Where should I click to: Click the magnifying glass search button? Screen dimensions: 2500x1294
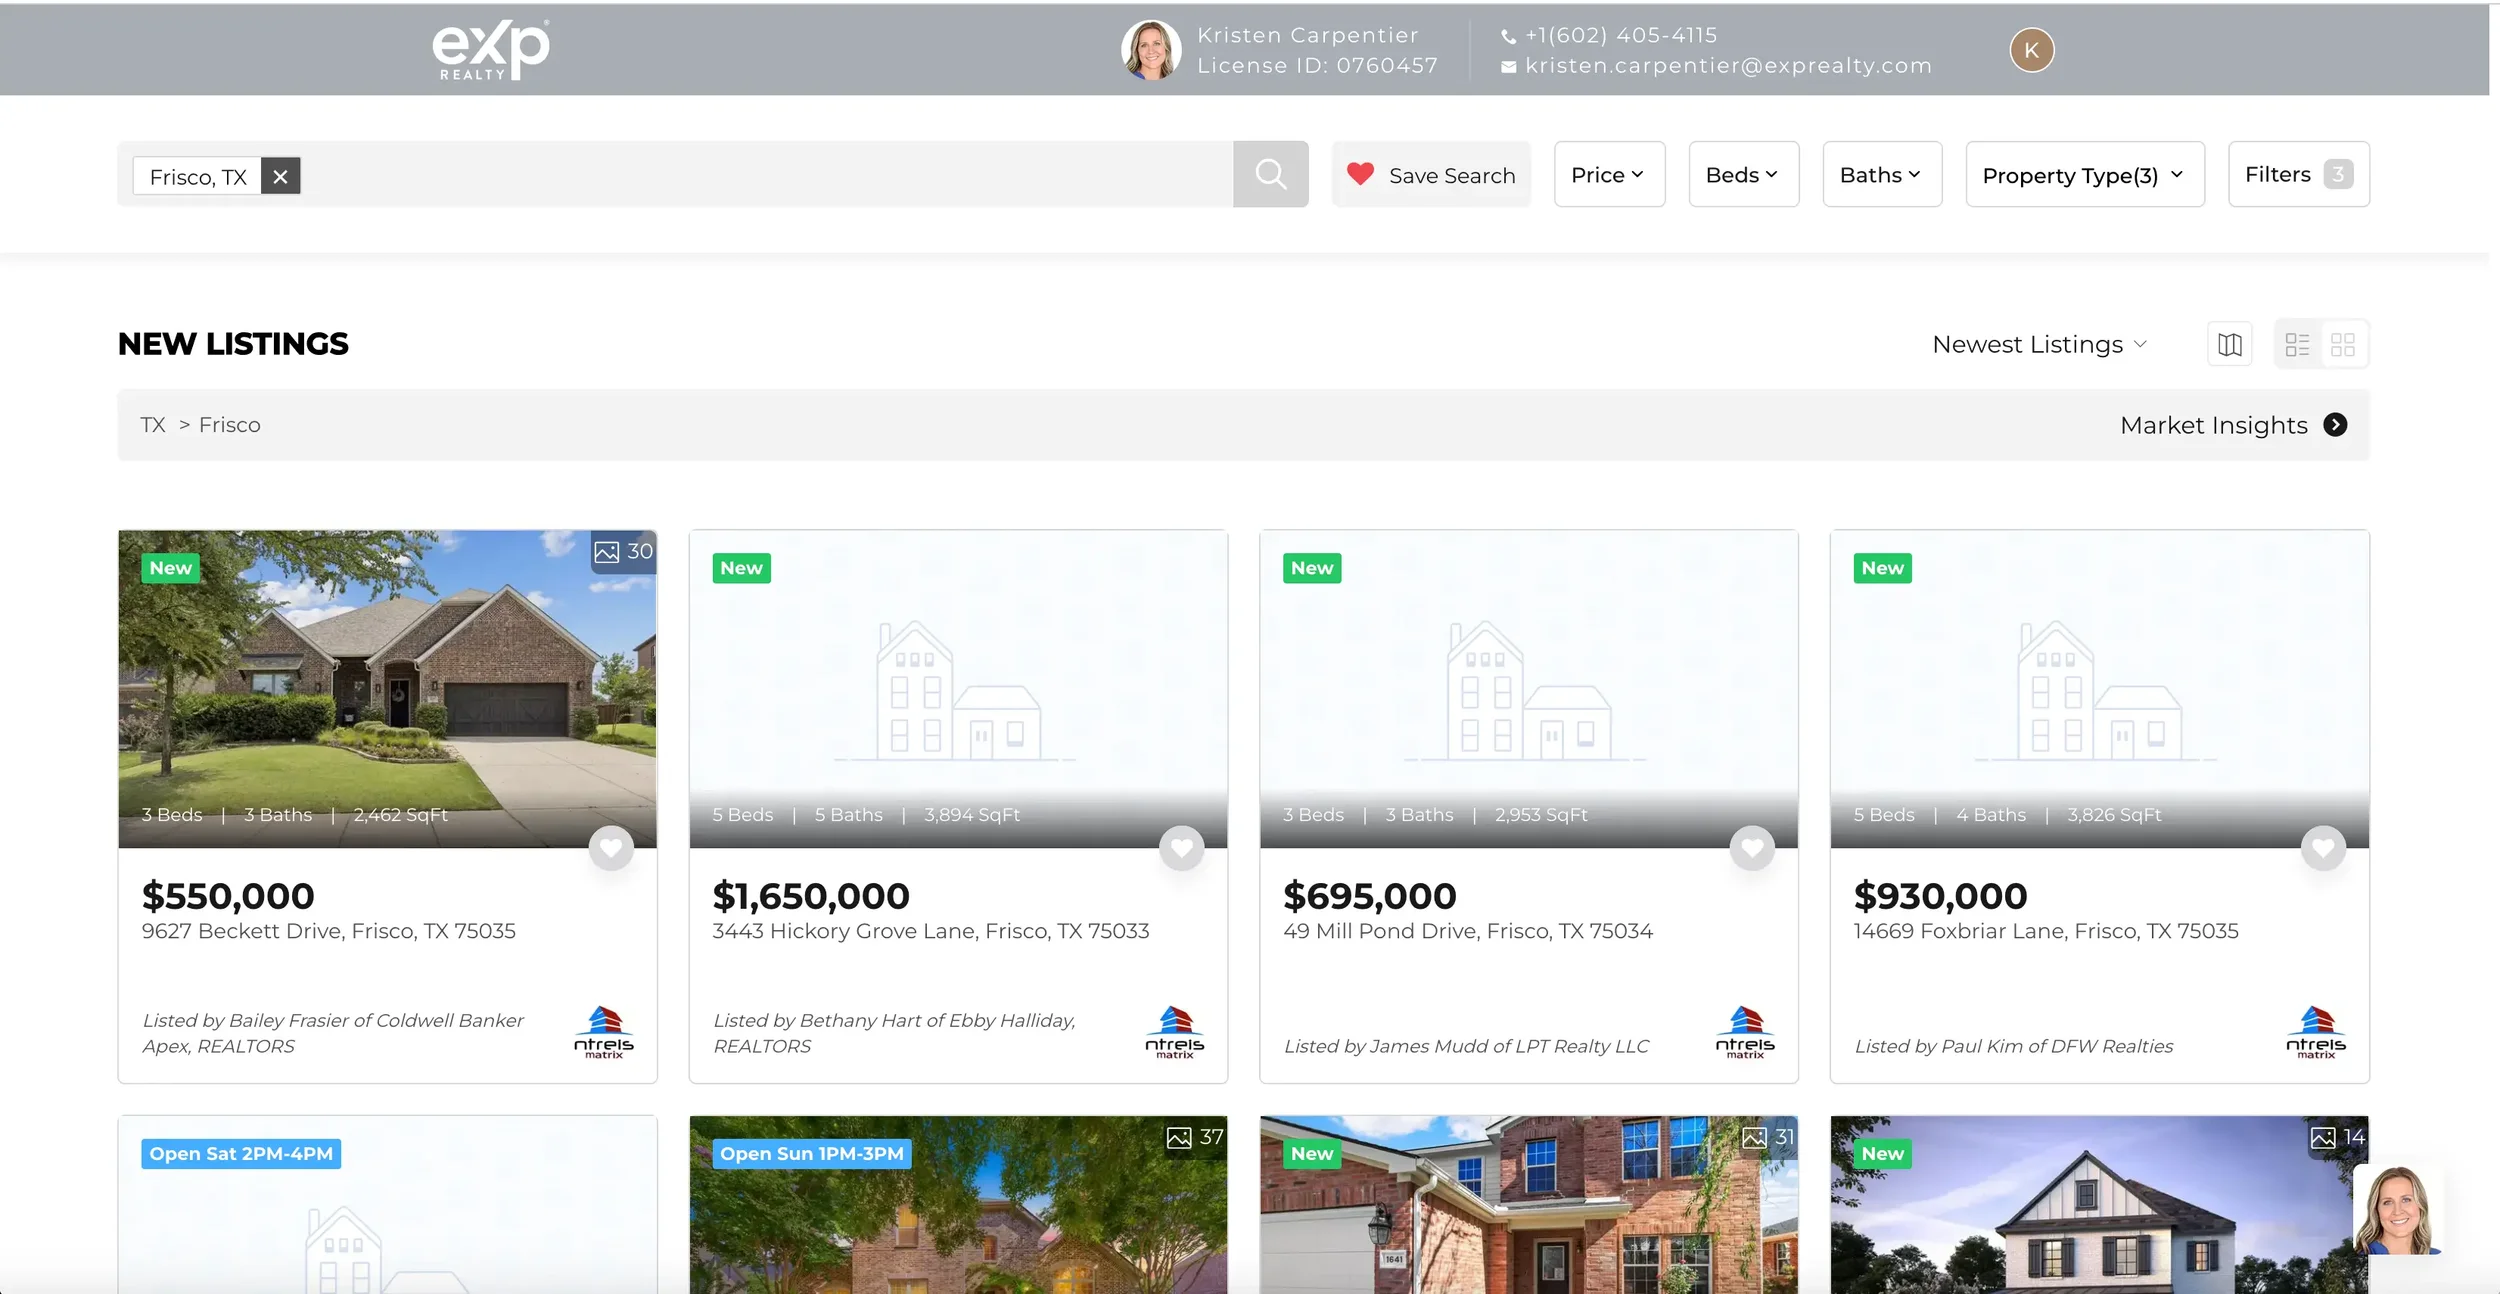(x=1270, y=174)
